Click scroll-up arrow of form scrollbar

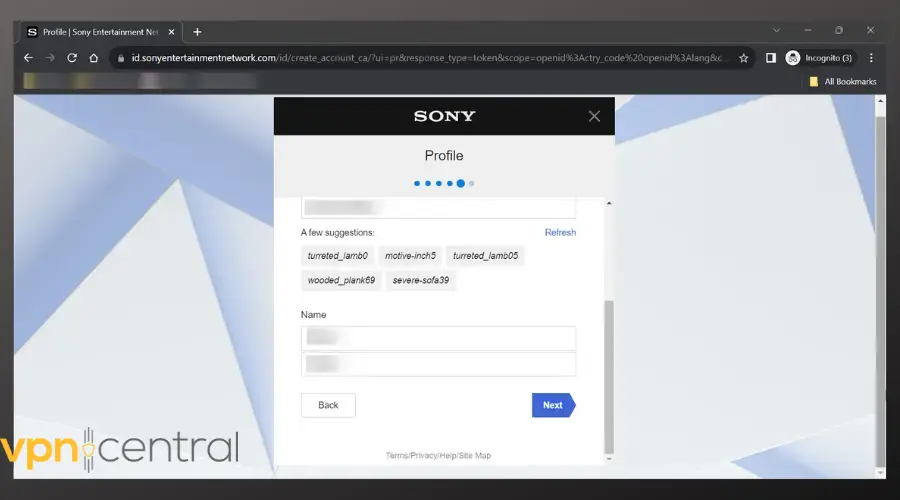click(x=609, y=203)
